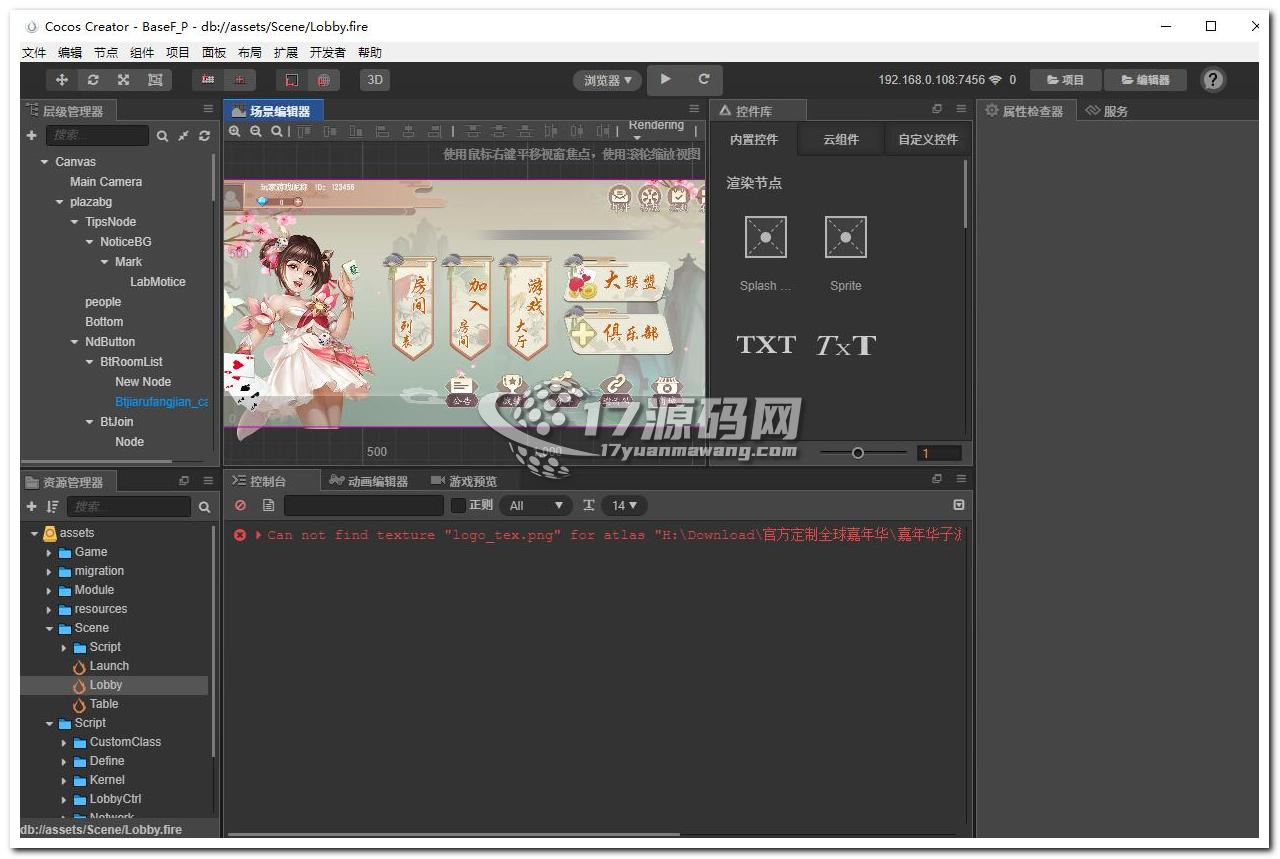Refresh the hierarchy panel node tree
1280x859 pixels.
point(205,136)
